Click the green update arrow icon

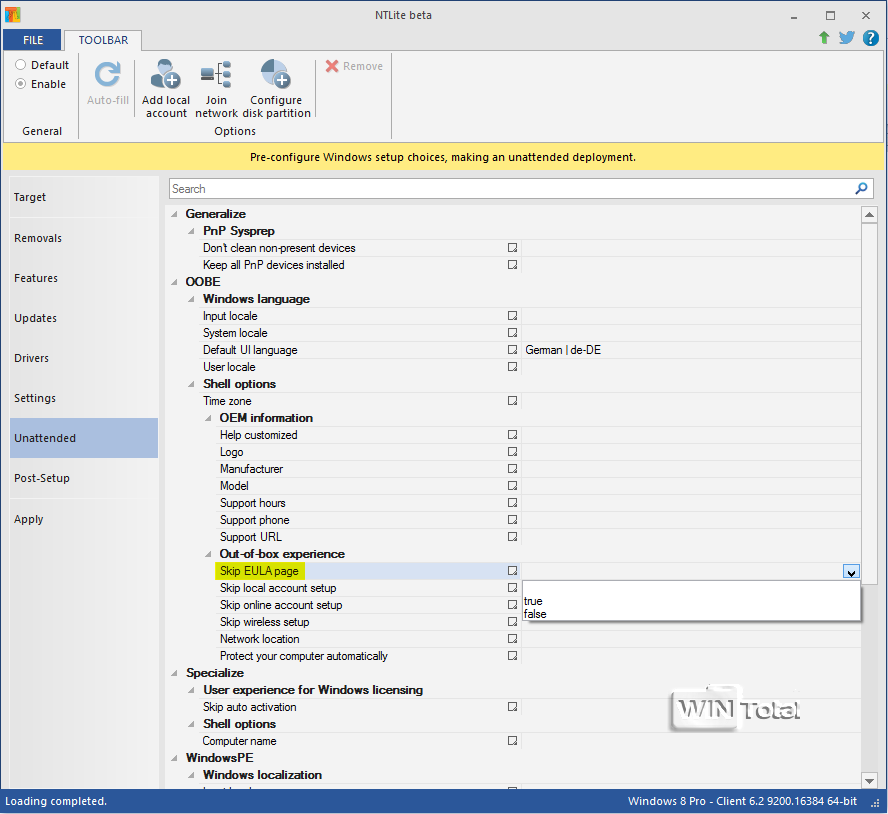coord(824,38)
